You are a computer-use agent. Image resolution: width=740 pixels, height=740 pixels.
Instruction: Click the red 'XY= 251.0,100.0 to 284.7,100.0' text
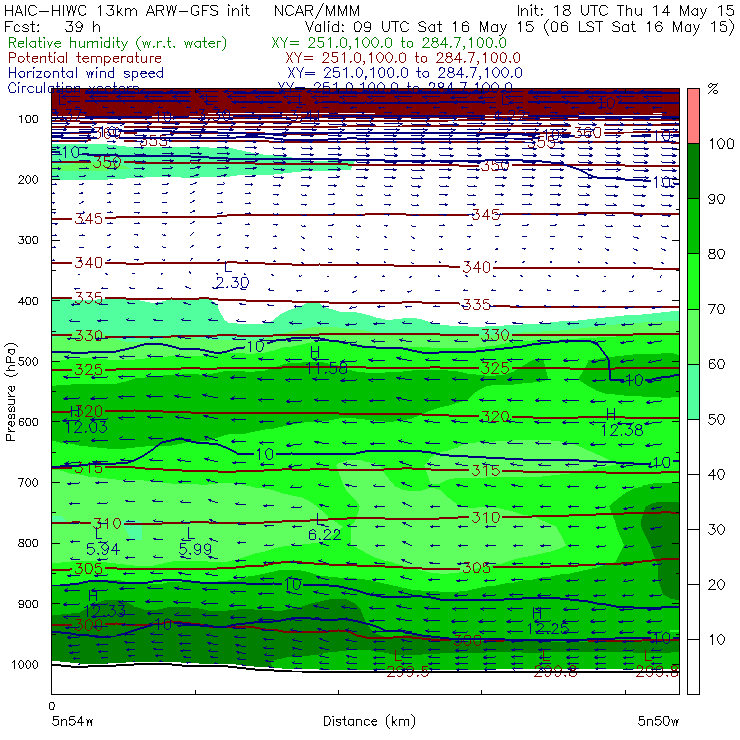pyautogui.click(x=403, y=58)
